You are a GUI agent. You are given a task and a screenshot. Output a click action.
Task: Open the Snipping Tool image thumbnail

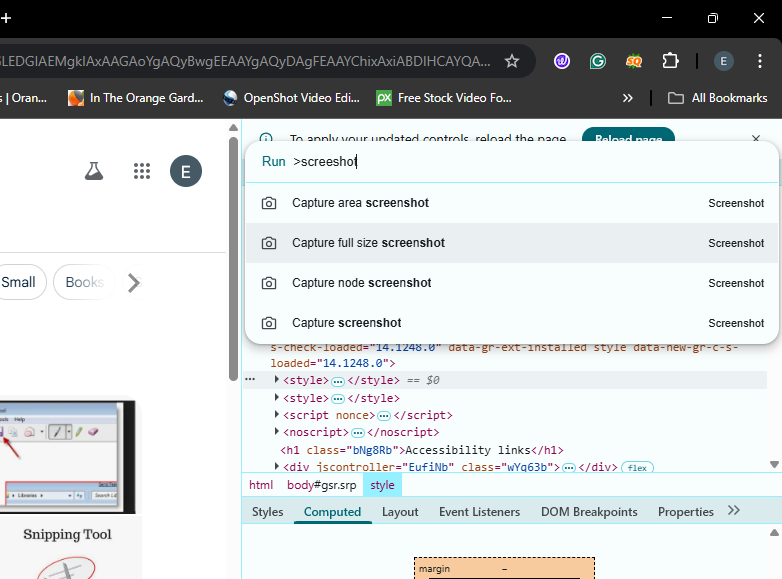click(x=67, y=457)
